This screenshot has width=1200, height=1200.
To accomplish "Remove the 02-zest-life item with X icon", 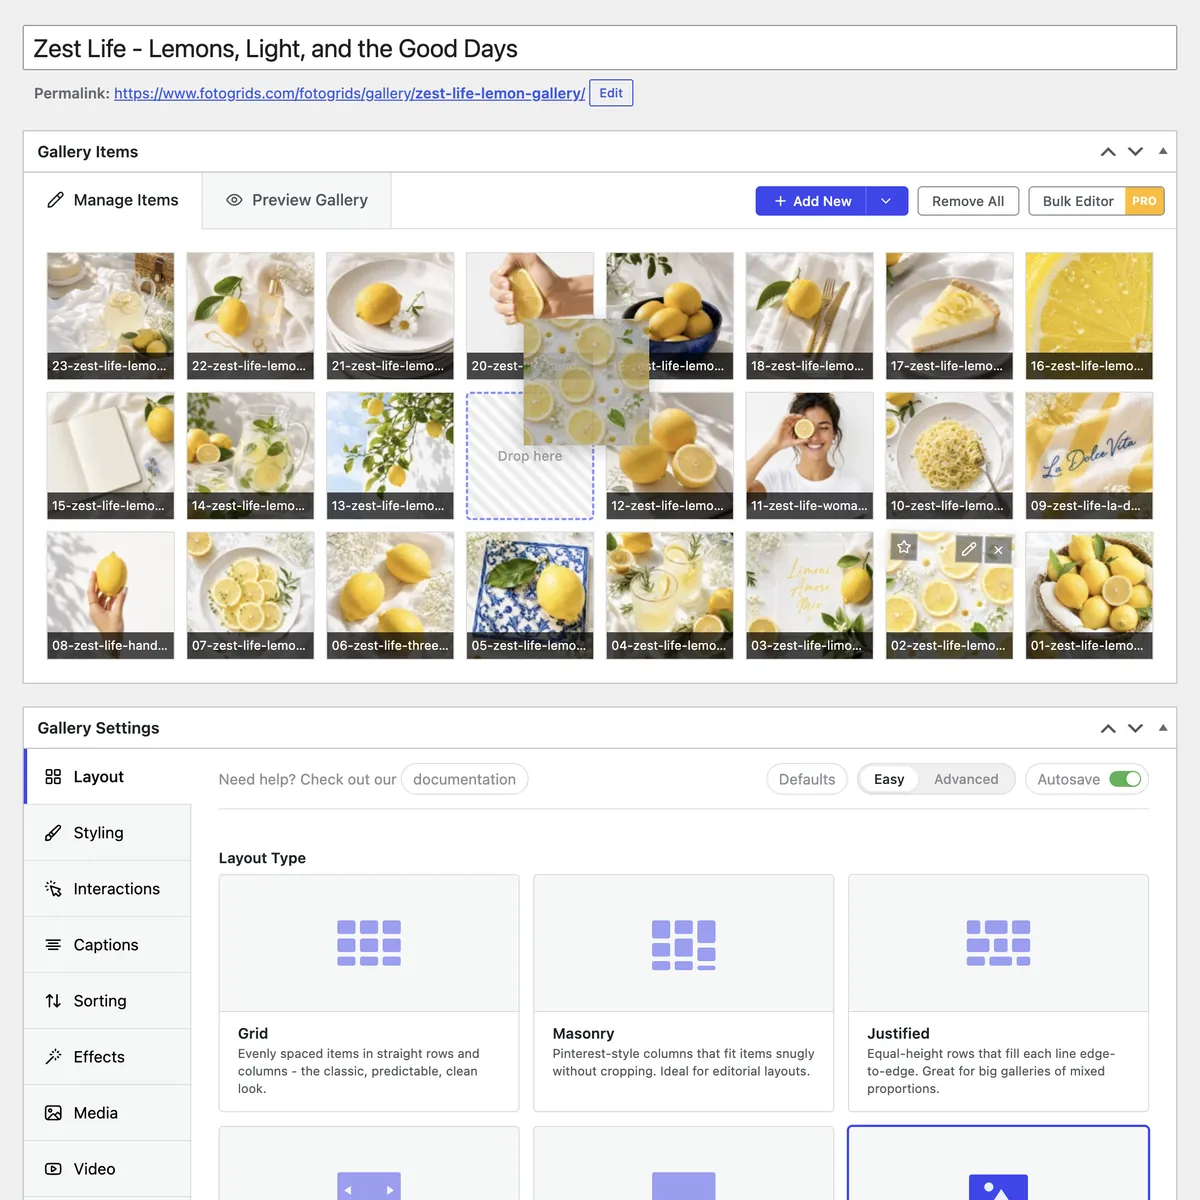I will [998, 549].
